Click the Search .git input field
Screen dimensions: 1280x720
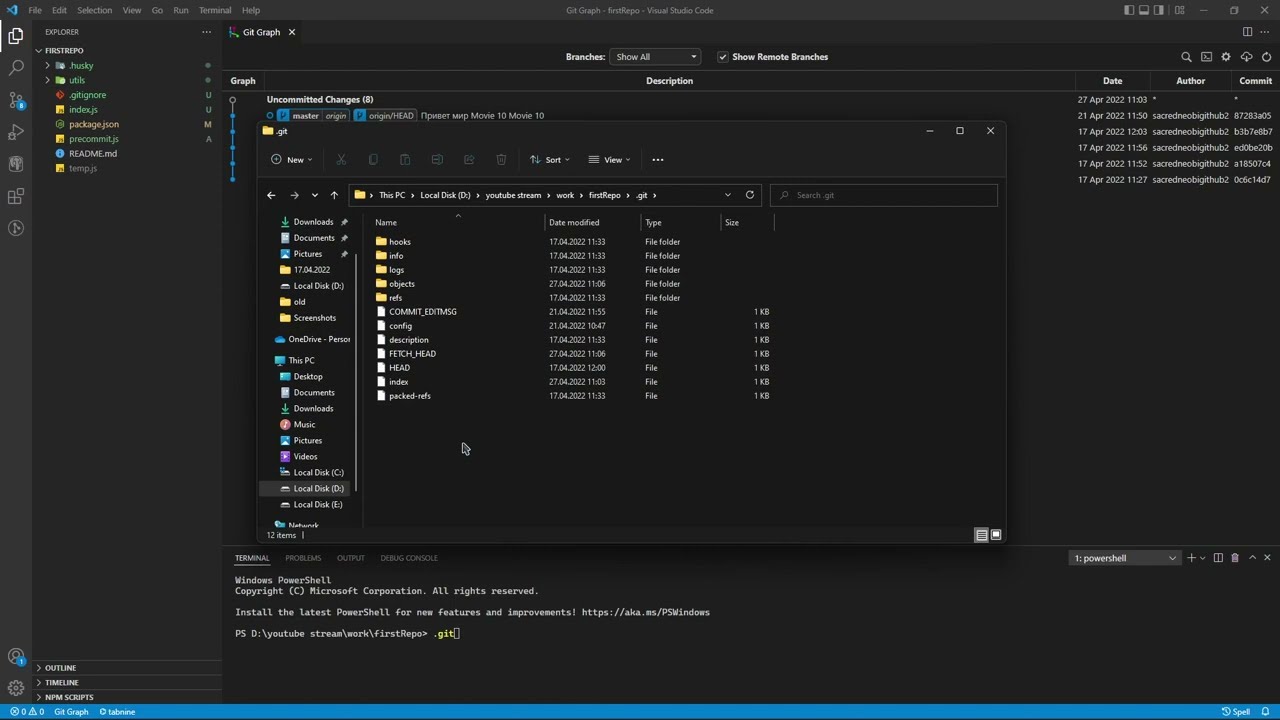[x=884, y=195]
